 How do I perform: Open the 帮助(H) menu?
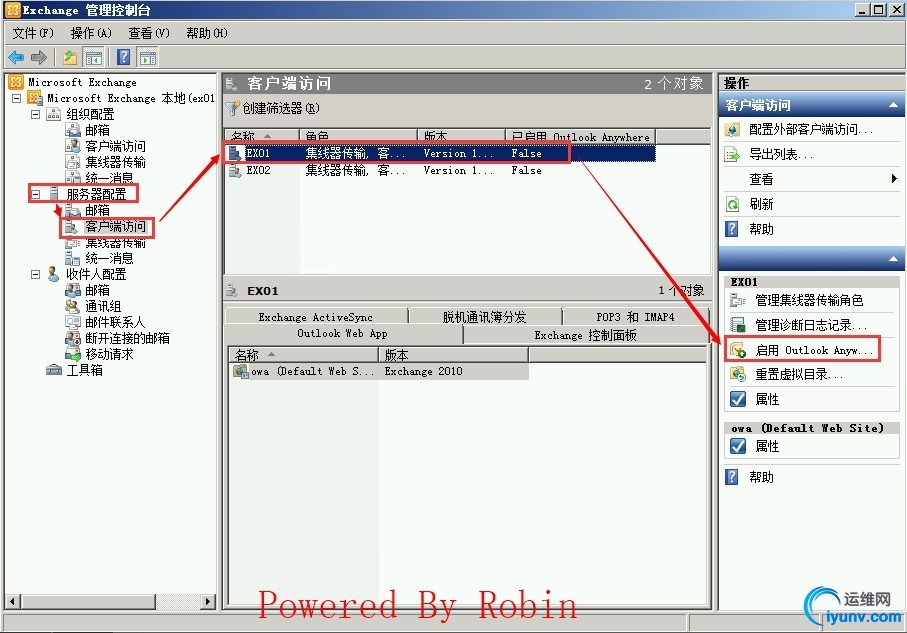pyautogui.click(x=207, y=33)
